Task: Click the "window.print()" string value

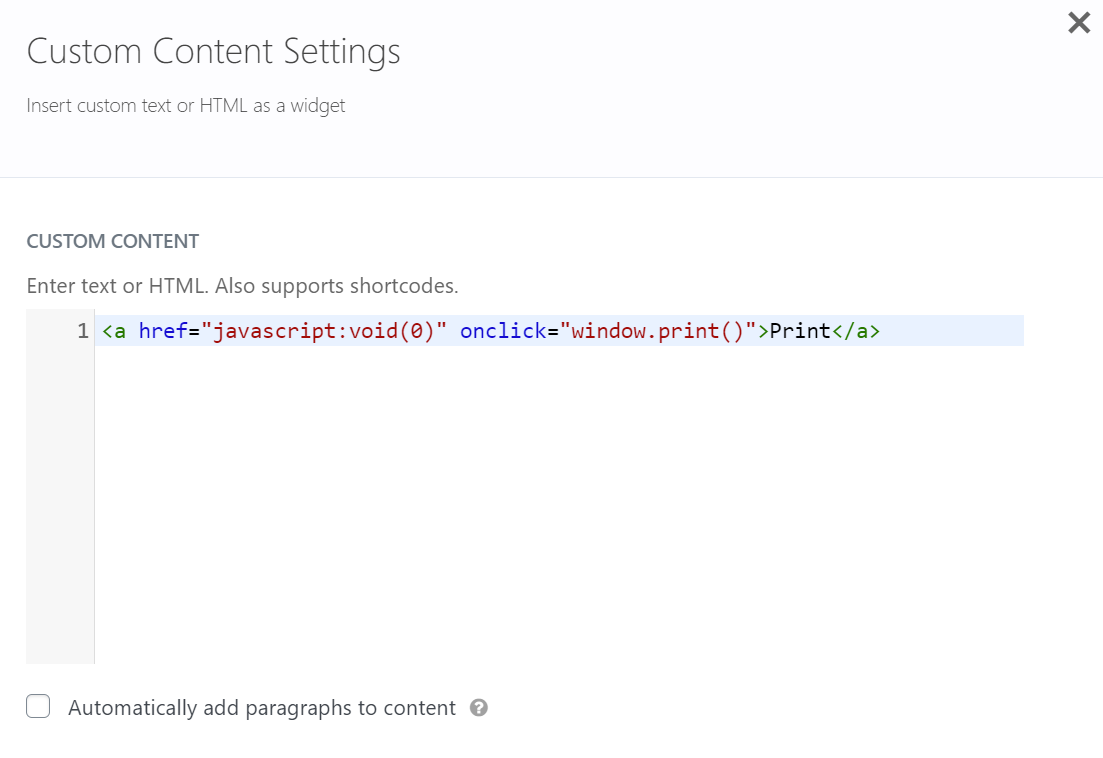Action: 658,331
